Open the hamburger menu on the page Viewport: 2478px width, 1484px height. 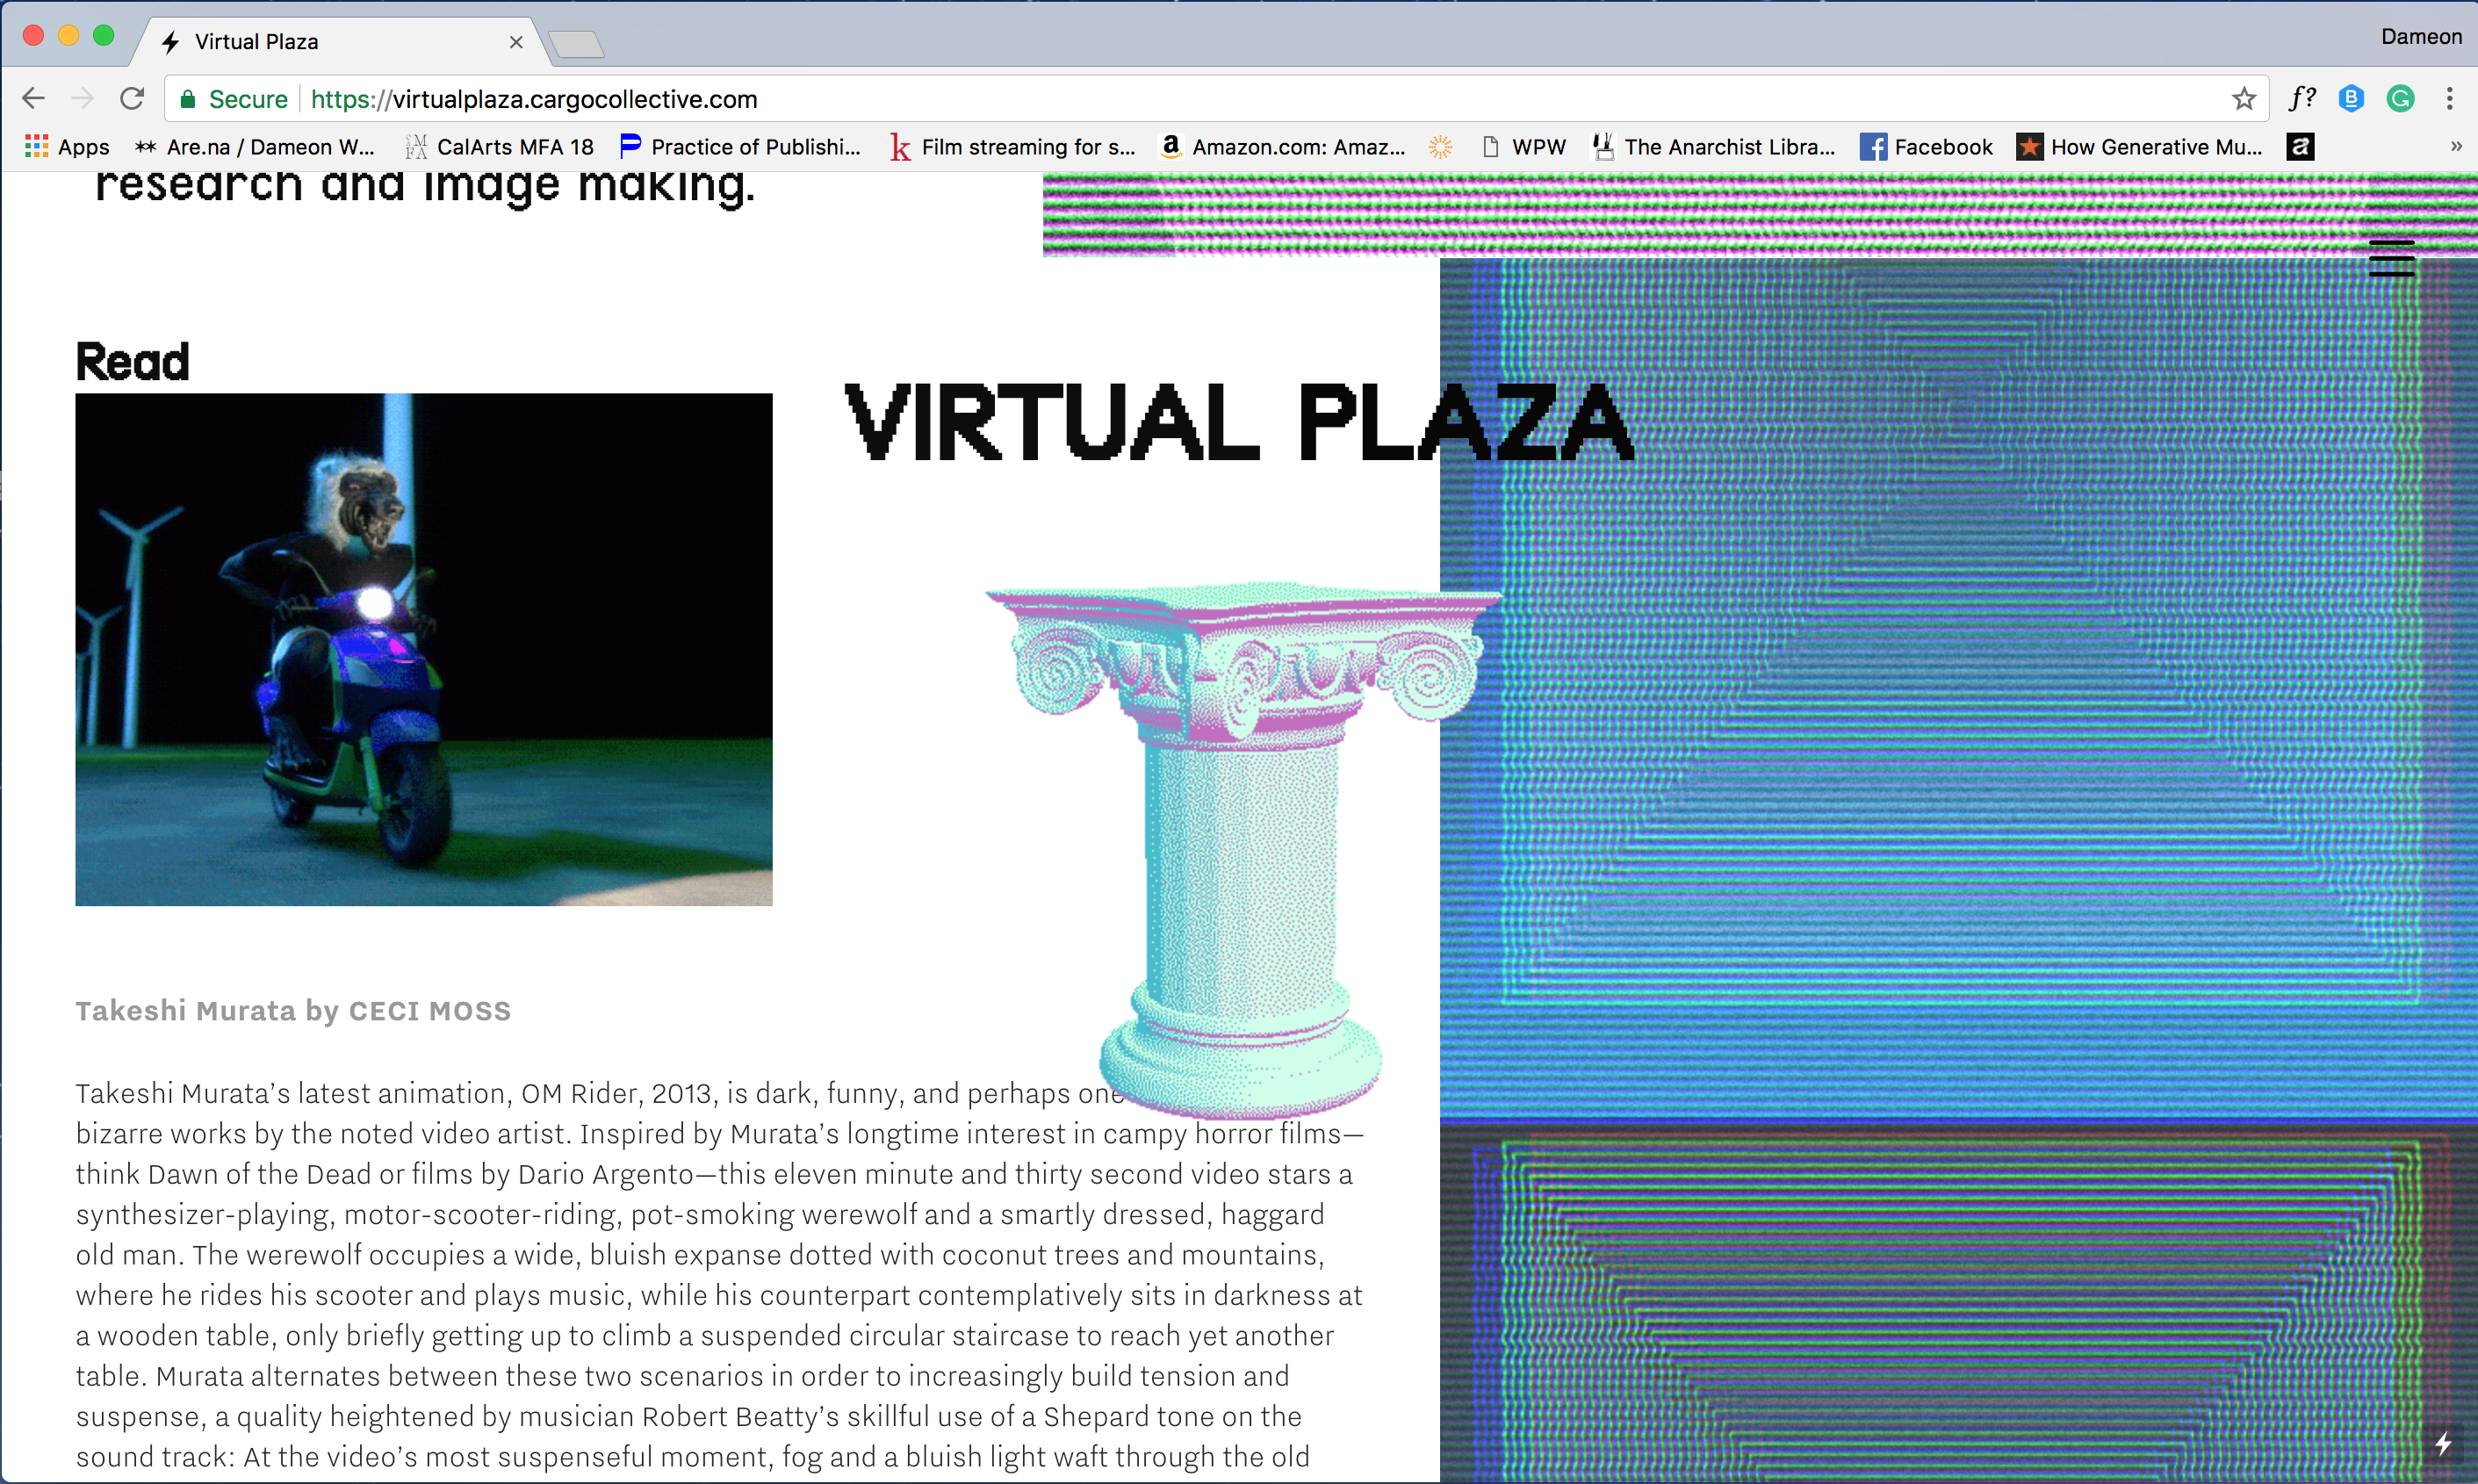click(2391, 258)
